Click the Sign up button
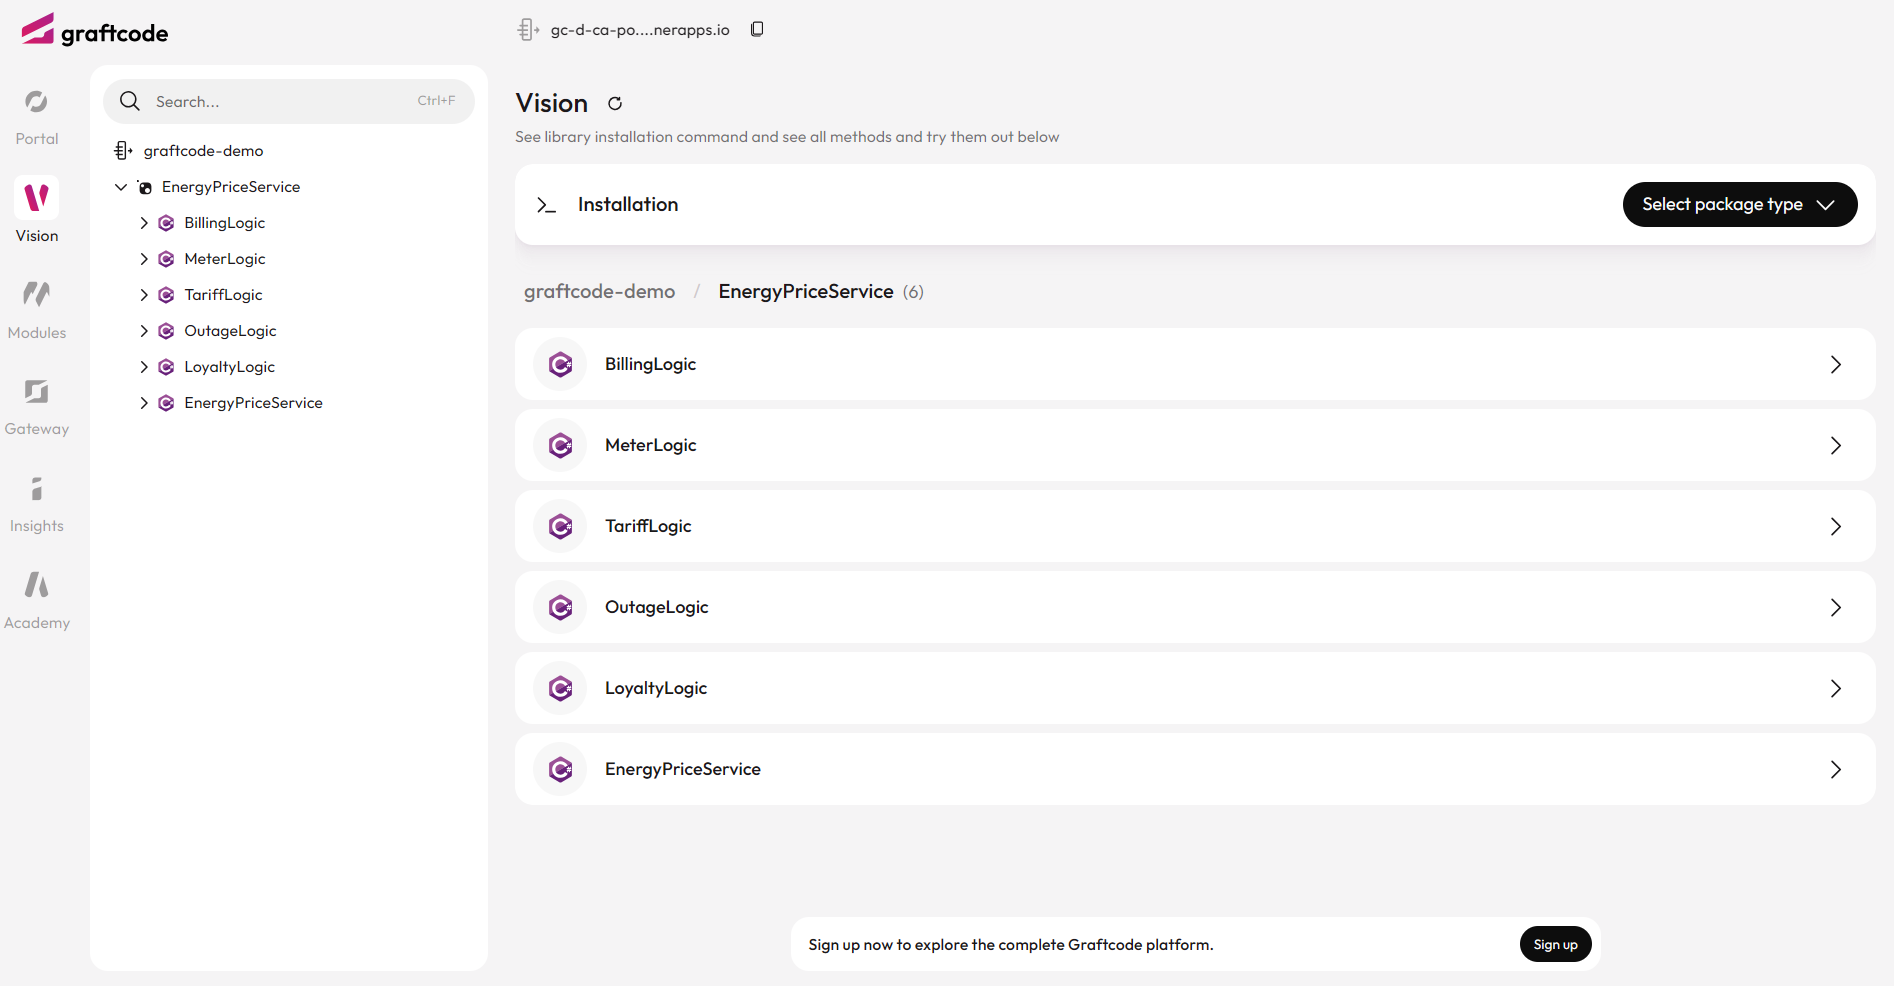 [x=1556, y=944]
